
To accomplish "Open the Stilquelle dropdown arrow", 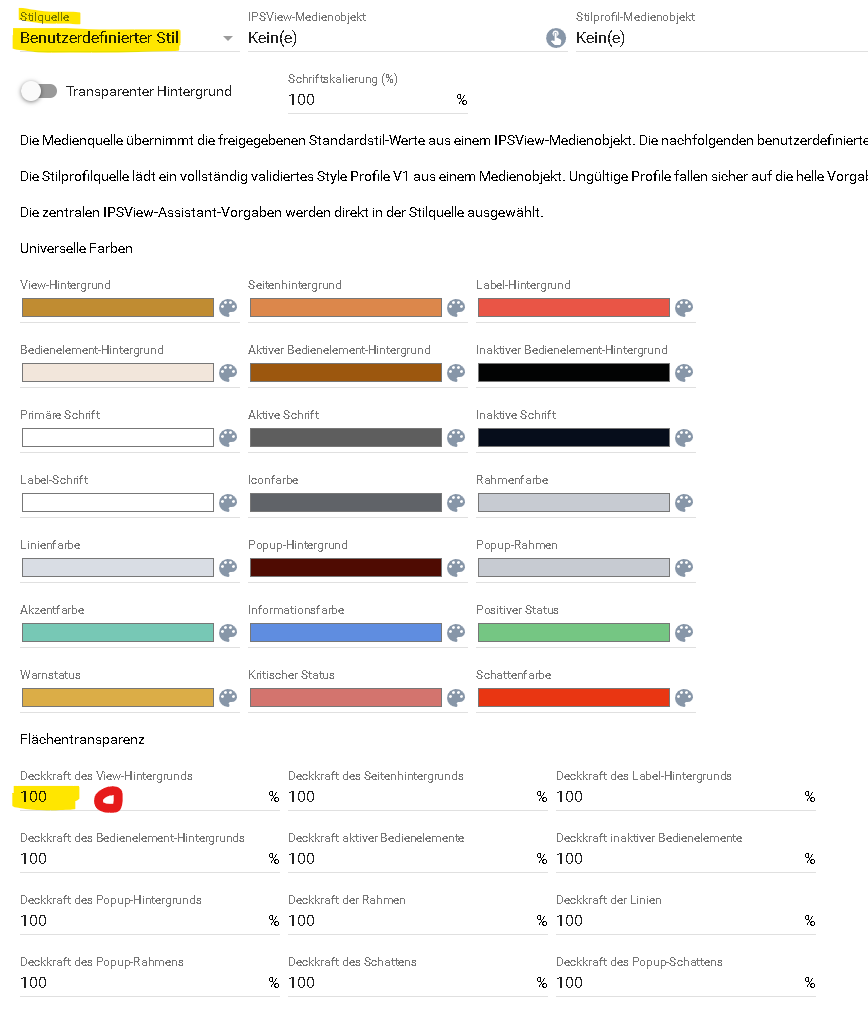I will [x=227, y=39].
